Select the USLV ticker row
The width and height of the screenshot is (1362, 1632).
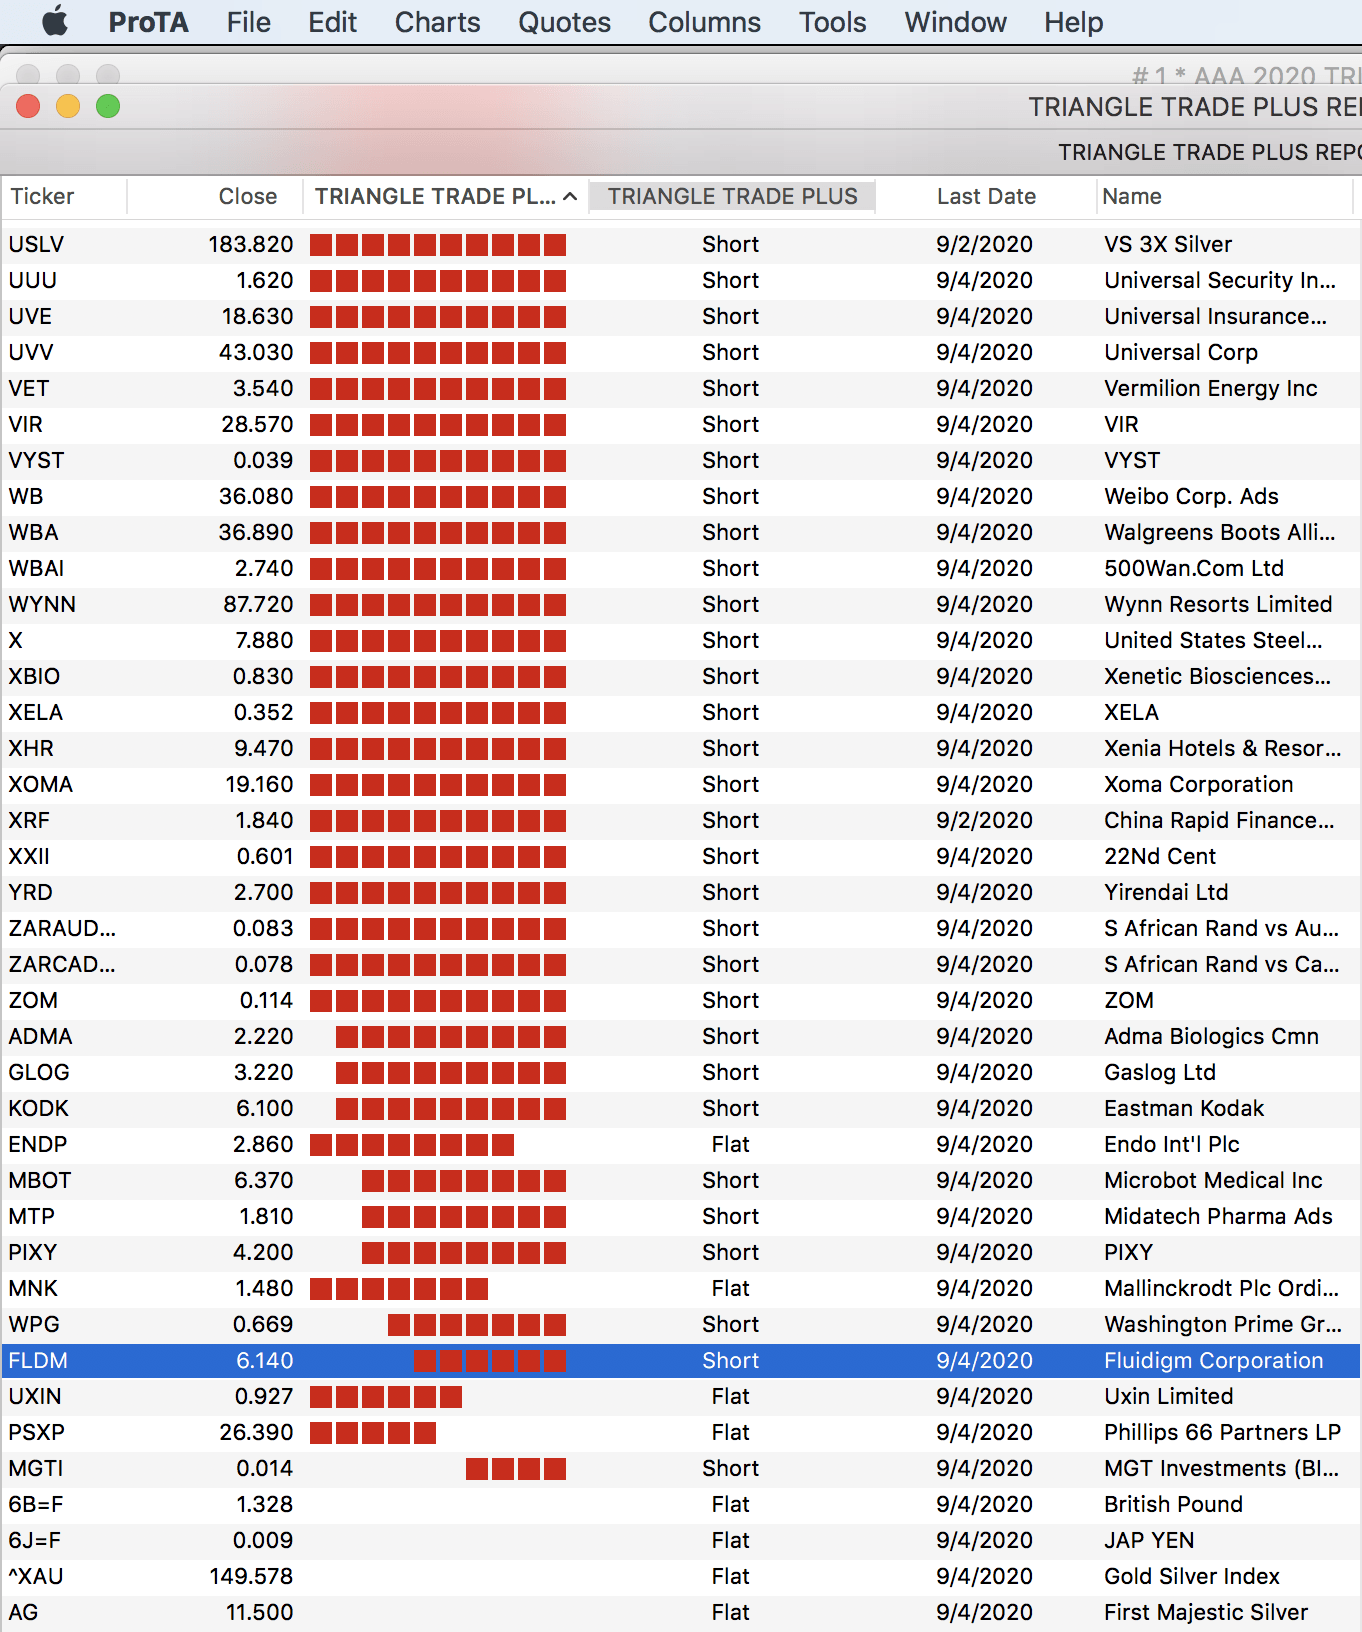[x=681, y=244]
